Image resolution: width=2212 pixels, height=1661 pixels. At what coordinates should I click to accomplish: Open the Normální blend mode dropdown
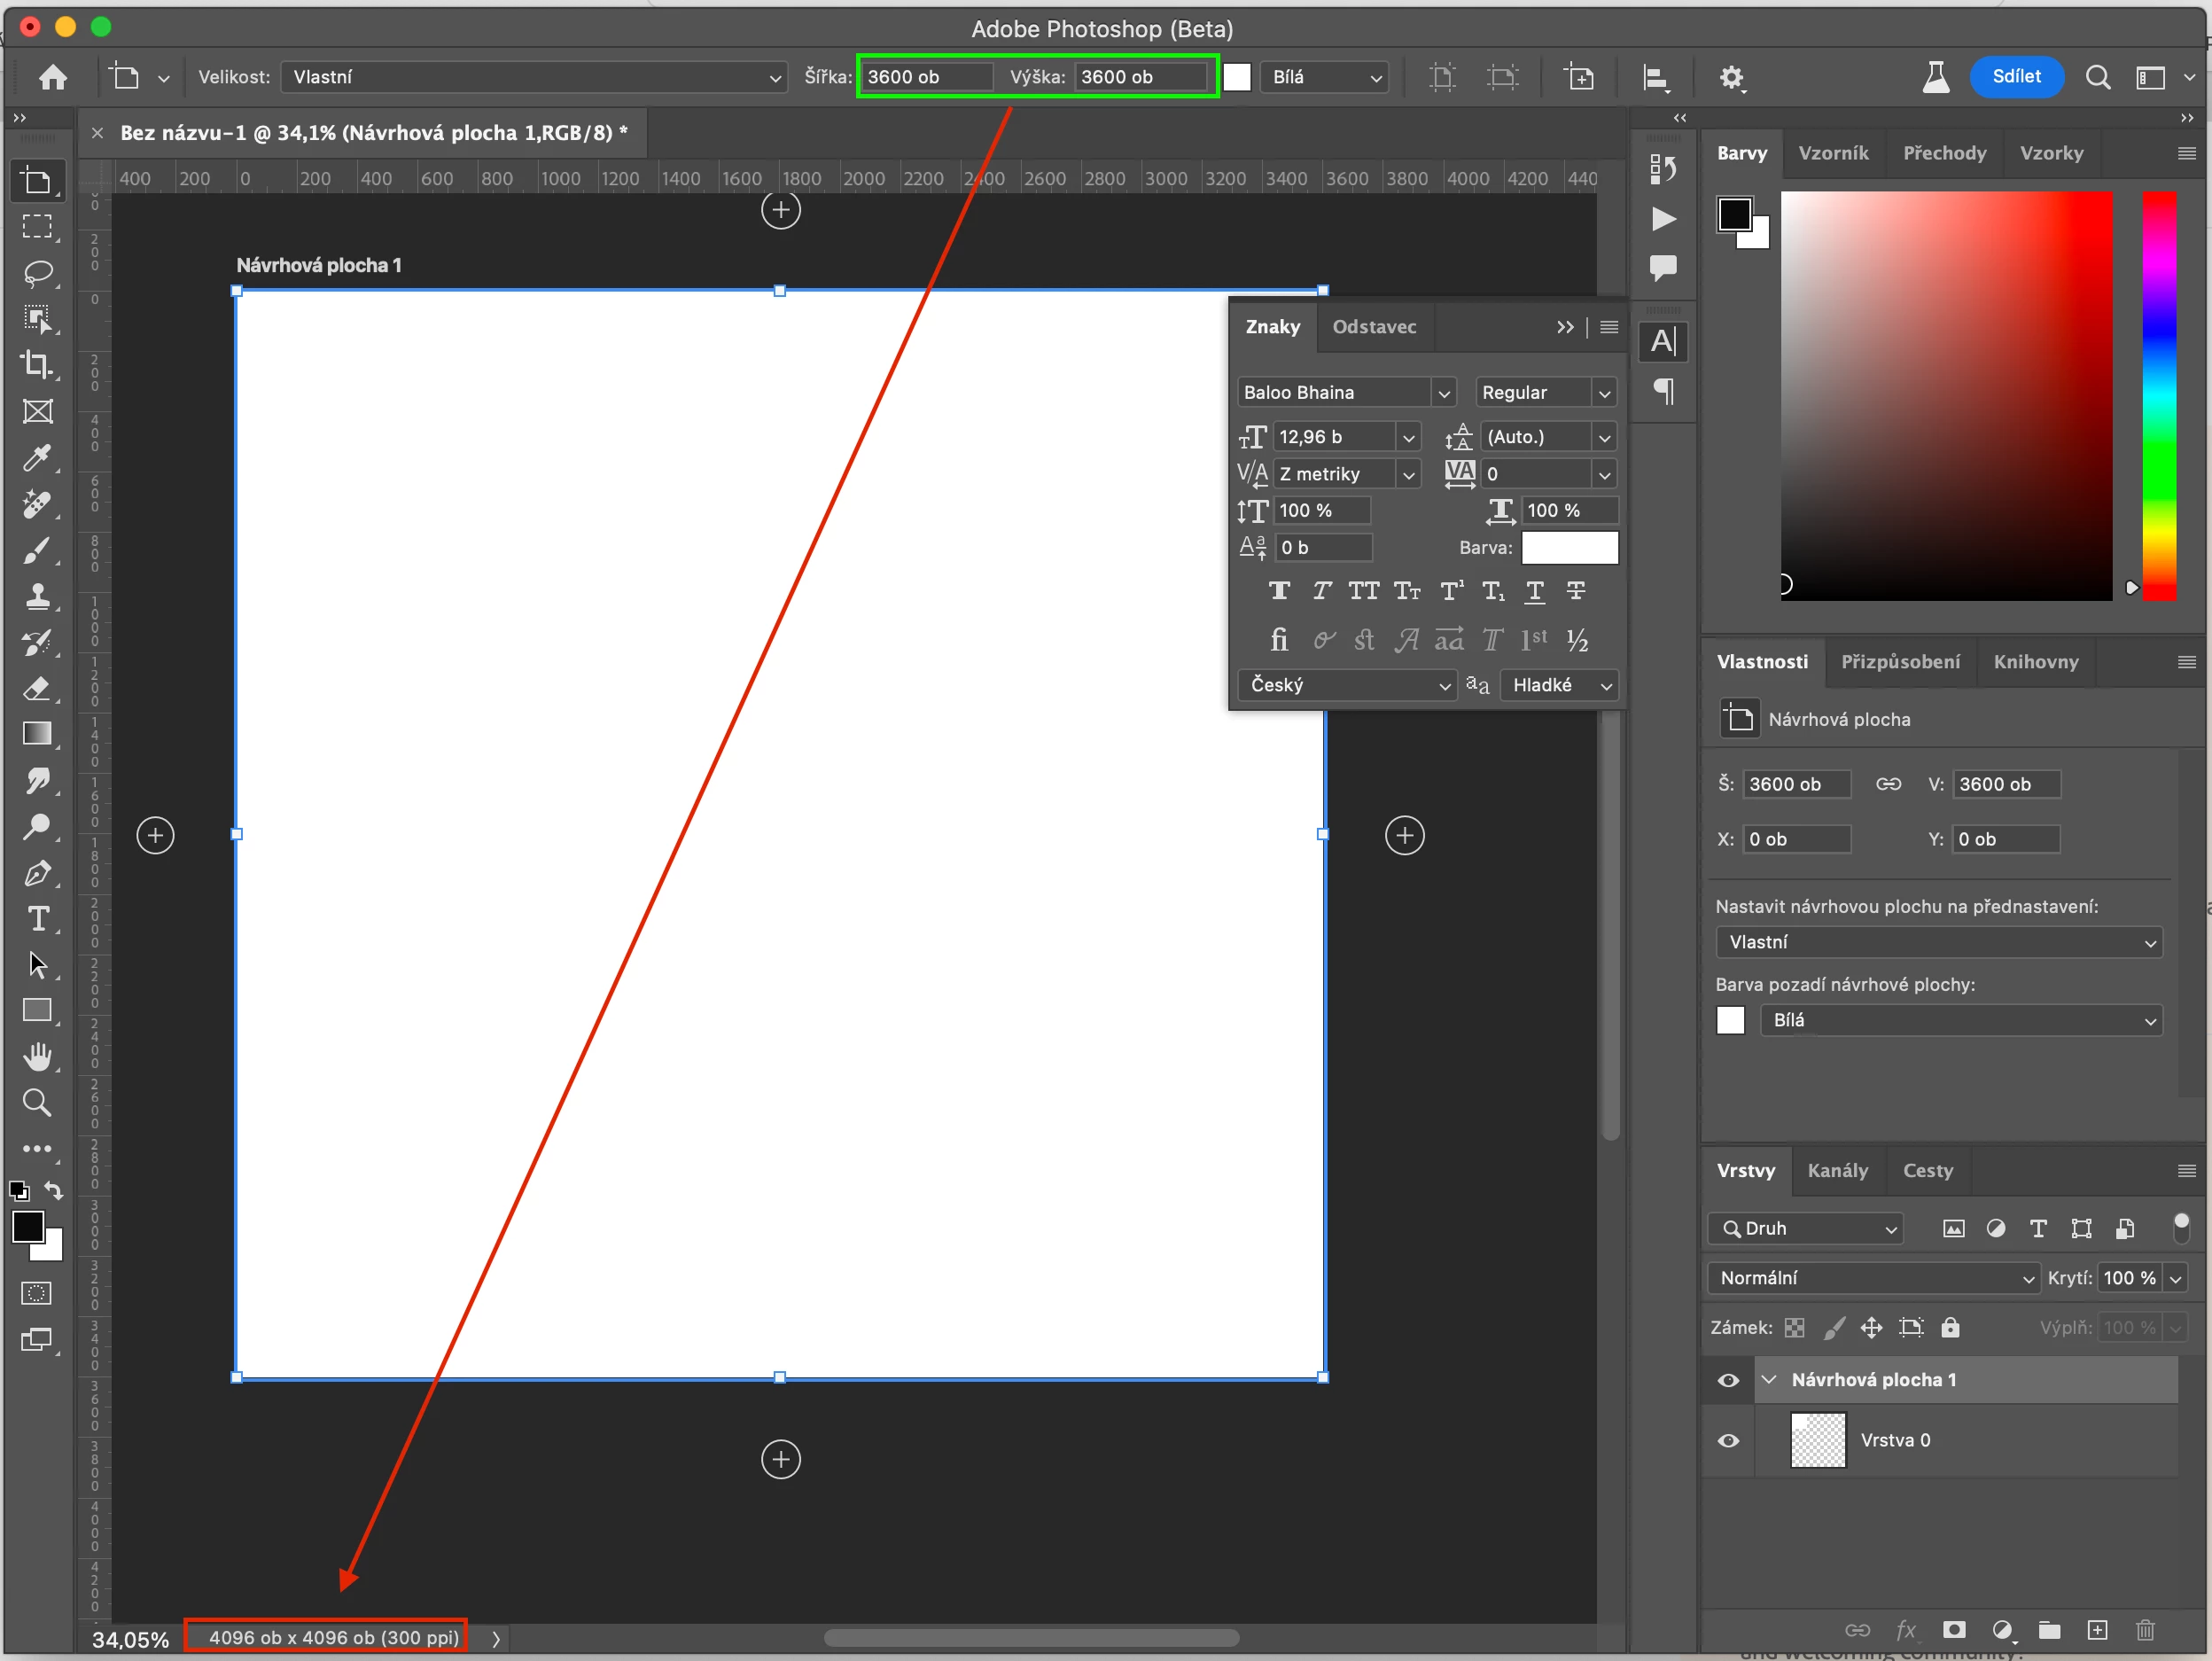point(1872,1278)
